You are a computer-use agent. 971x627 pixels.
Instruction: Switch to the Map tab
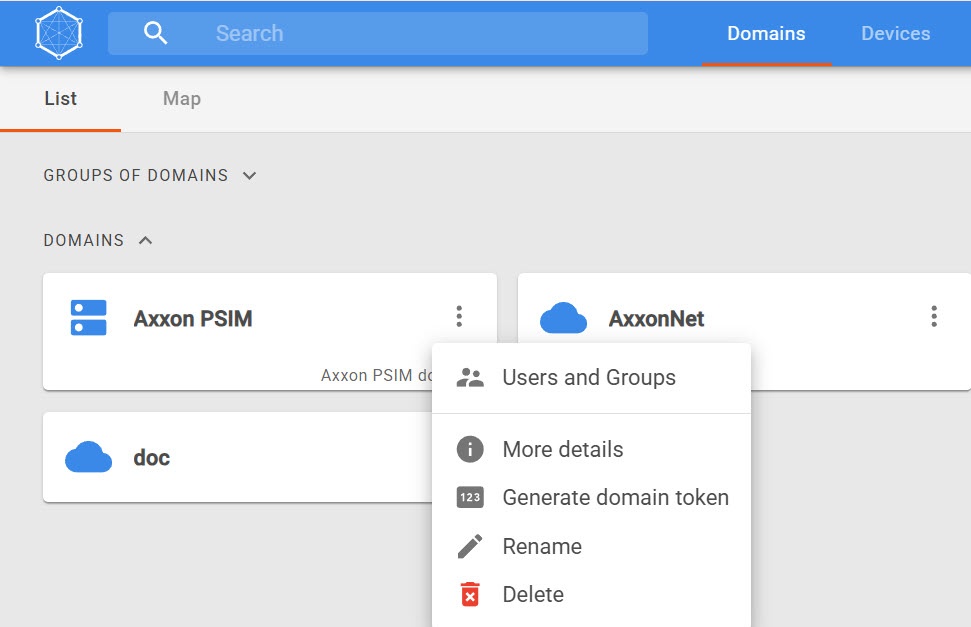pyautogui.click(x=182, y=99)
